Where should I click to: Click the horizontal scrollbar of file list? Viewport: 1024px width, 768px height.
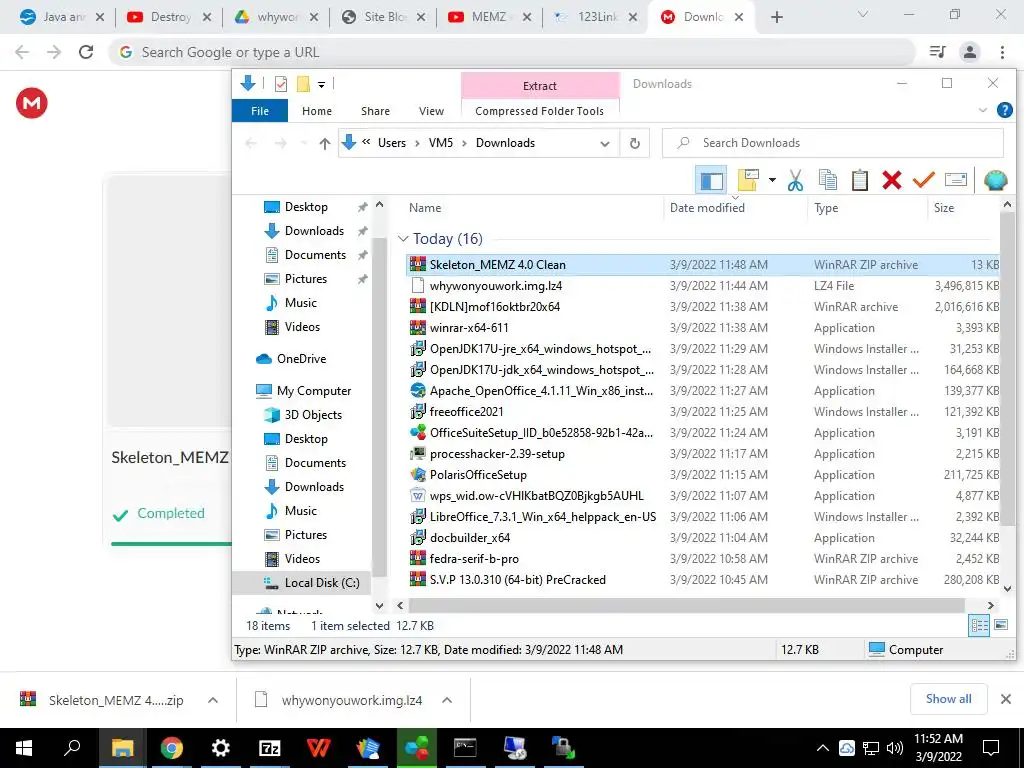686,605
